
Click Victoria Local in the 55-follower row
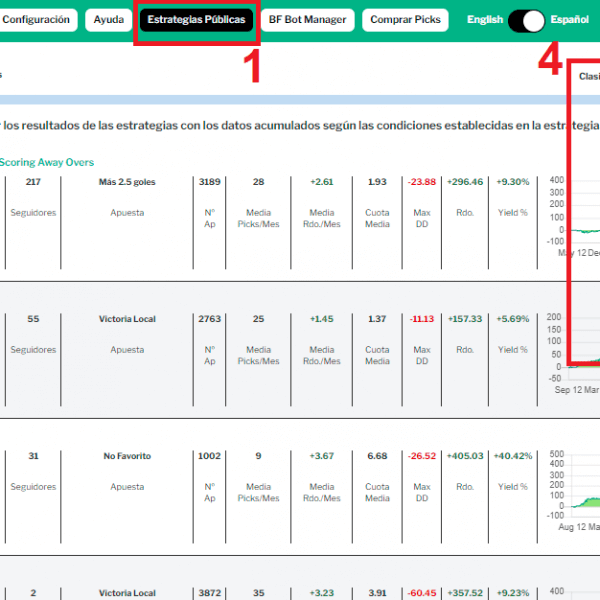[127, 319]
